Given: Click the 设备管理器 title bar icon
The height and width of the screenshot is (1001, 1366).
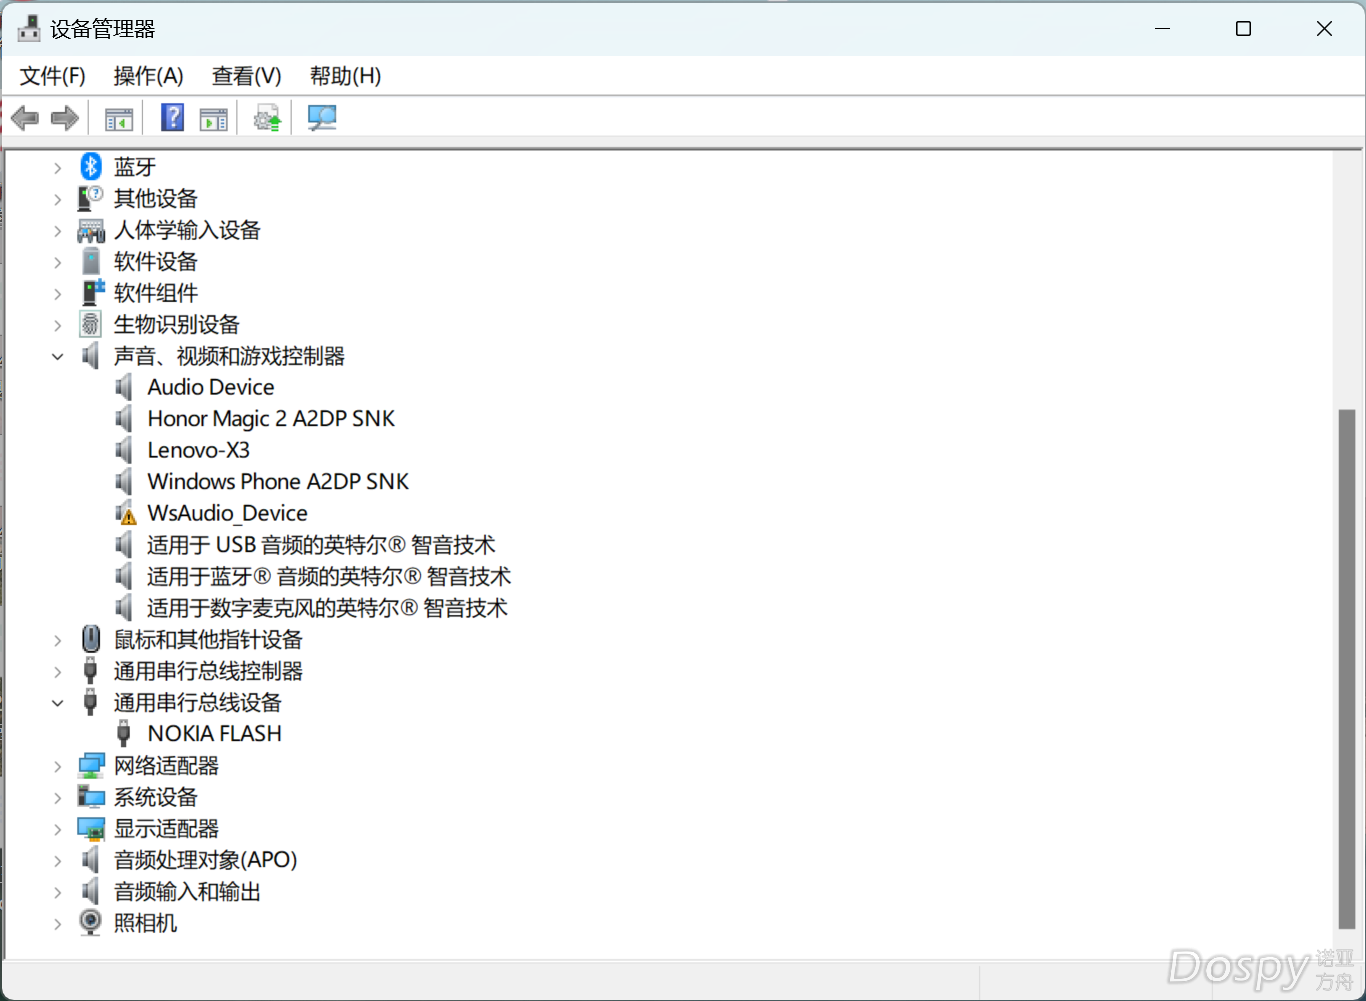Looking at the screenshot, I should (30, 29).
